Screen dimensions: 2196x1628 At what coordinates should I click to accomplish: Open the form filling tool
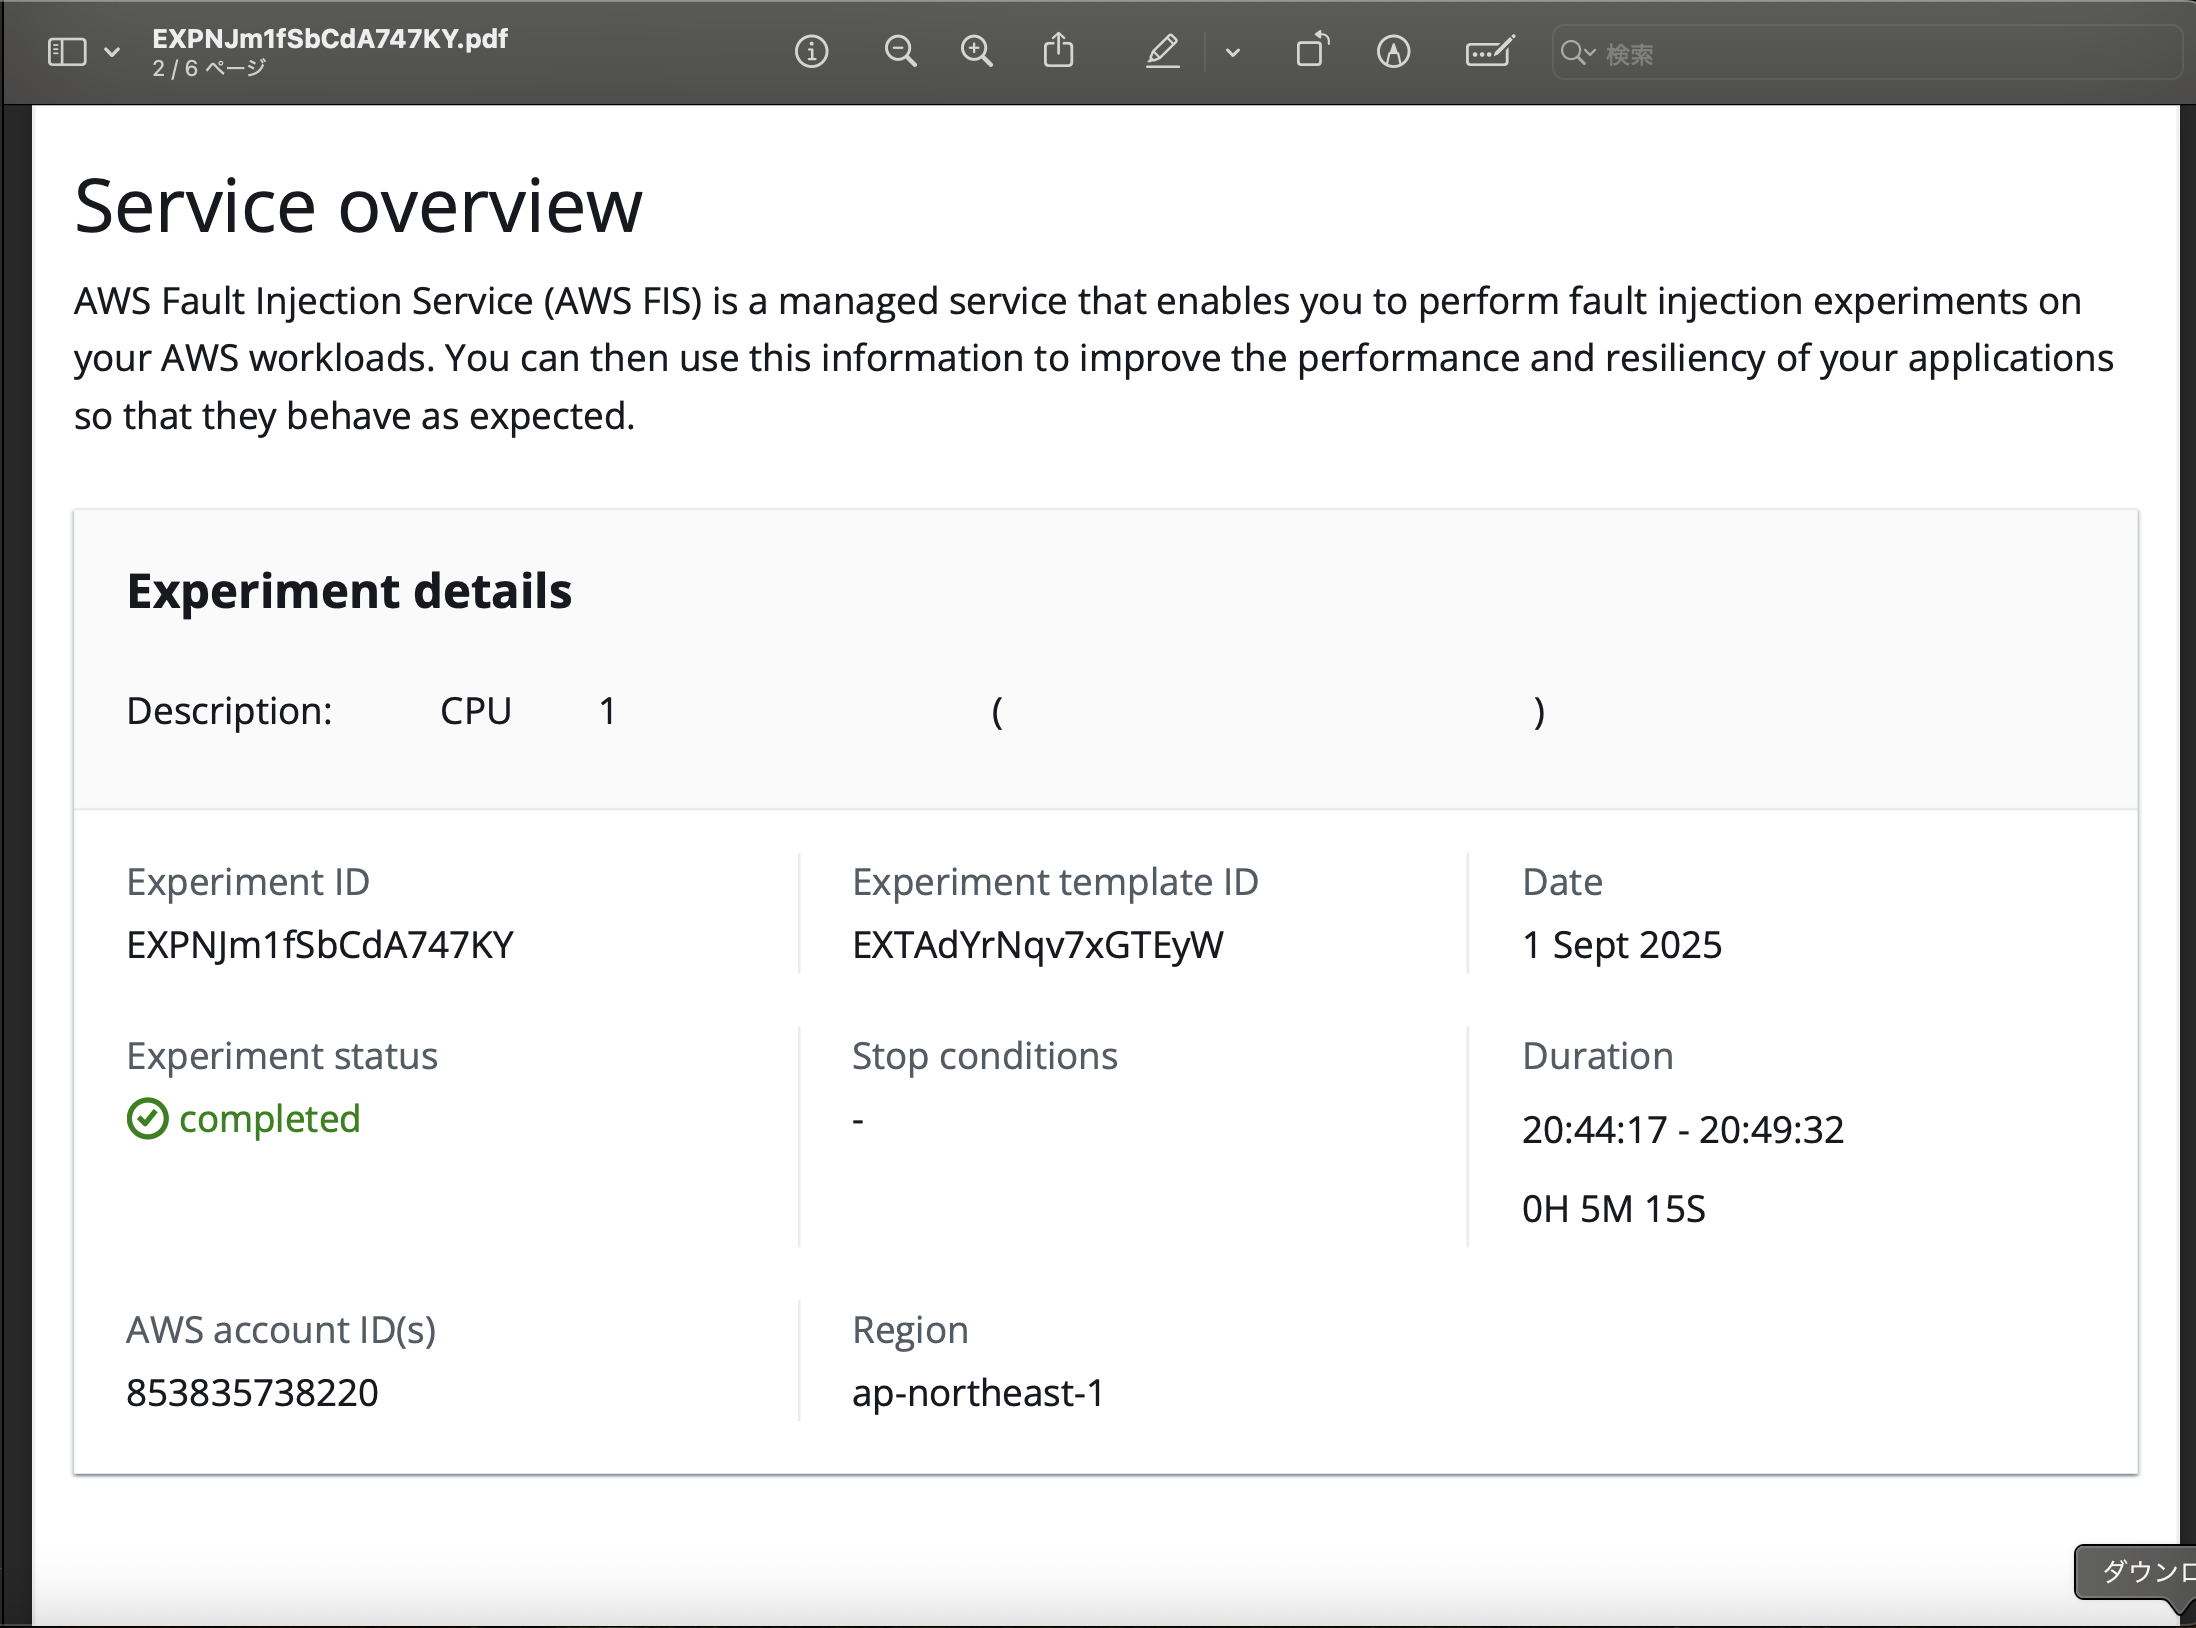(x=1489, y=51)
